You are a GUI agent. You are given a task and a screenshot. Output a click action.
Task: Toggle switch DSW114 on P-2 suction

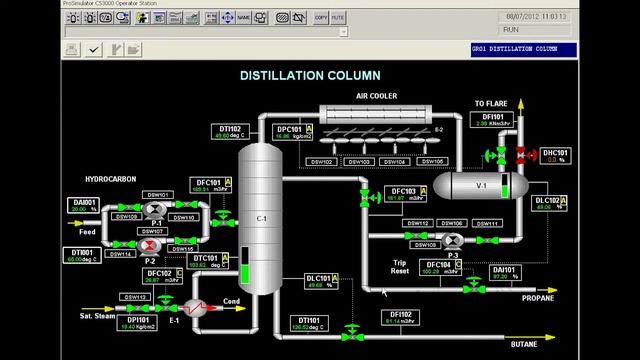click(120, 254)
